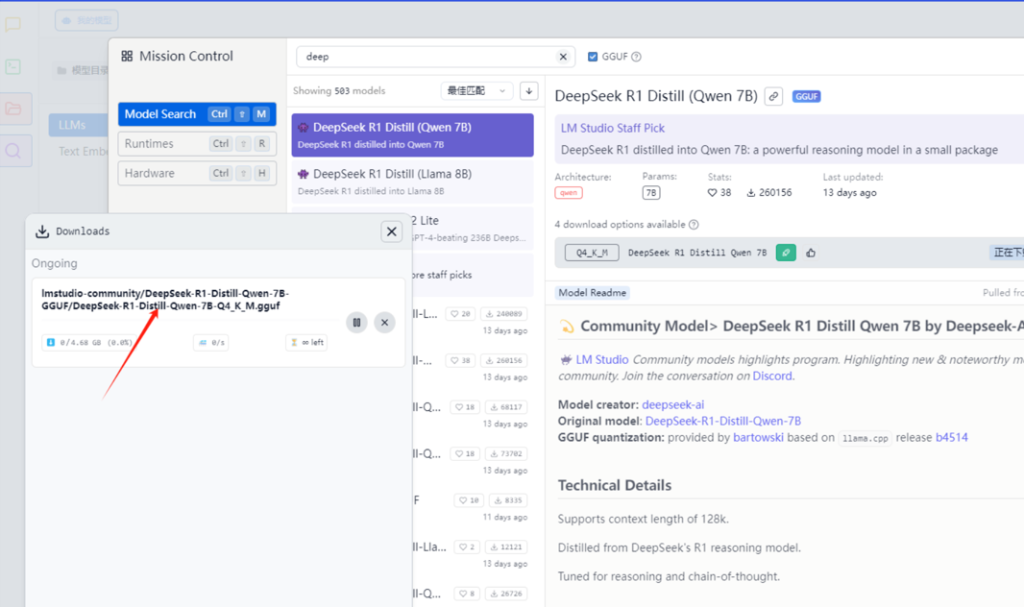
Task: Click the 68117 downloads badge in list
Action: pos(506,407)
